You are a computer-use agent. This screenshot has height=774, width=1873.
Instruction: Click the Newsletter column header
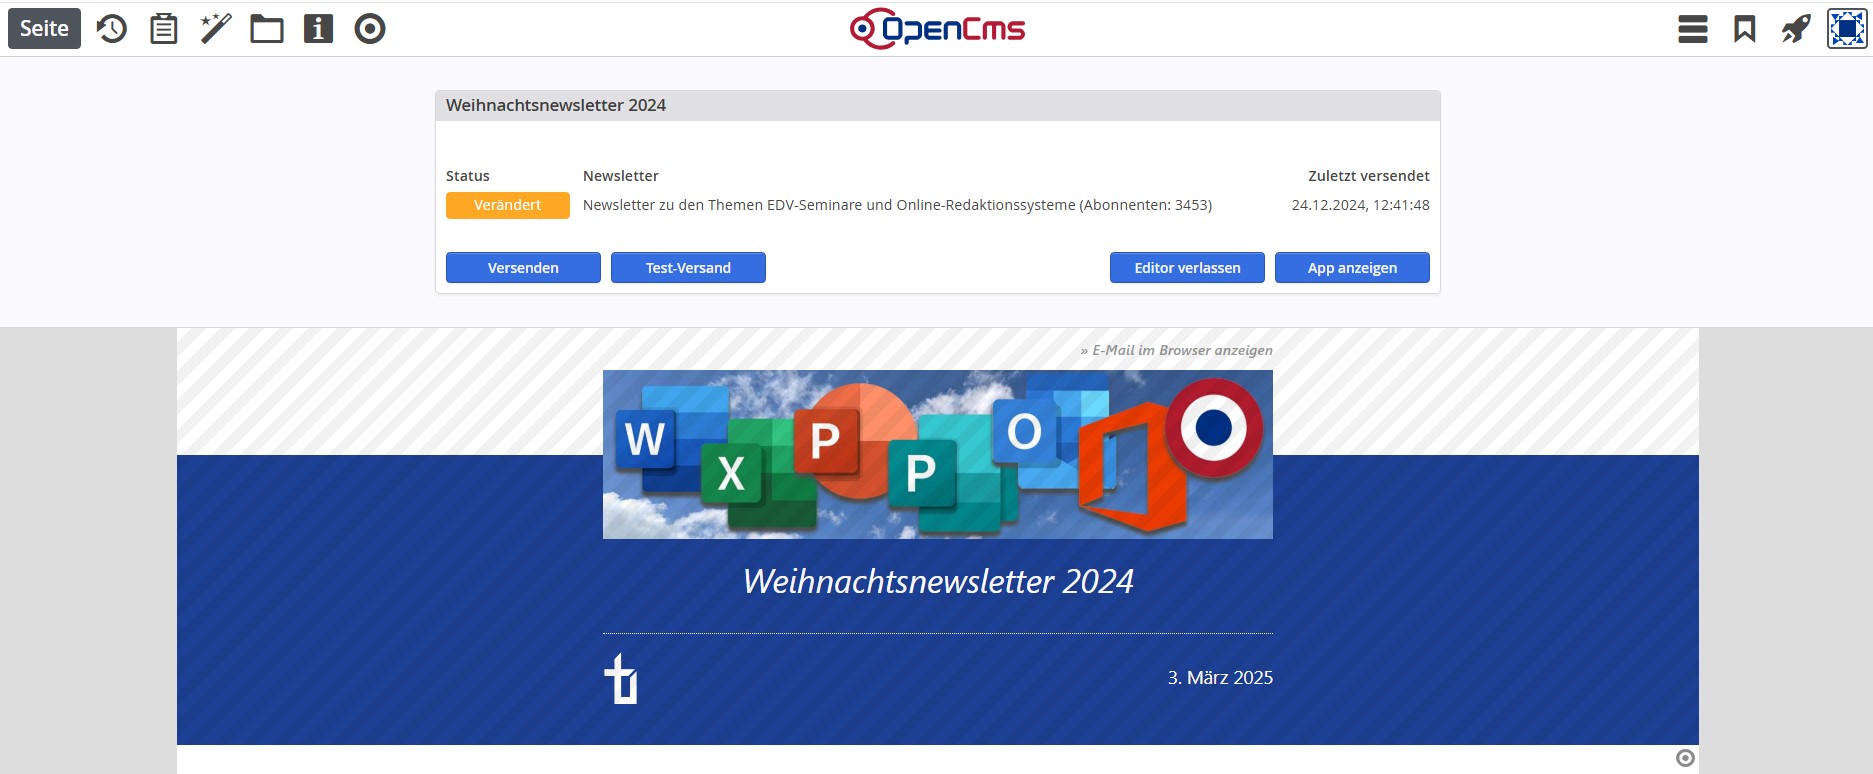pyautogui.click(x=621, y=176)
